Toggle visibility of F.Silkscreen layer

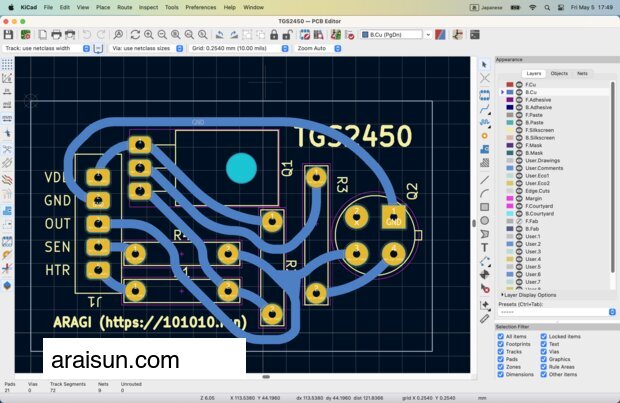pyautogui.click(x=520, y=130)
